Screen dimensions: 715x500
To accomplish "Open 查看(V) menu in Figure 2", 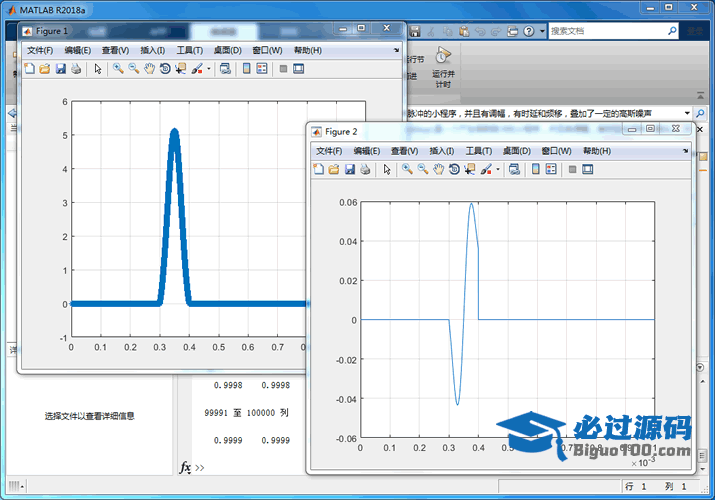I will coord(404,151).
